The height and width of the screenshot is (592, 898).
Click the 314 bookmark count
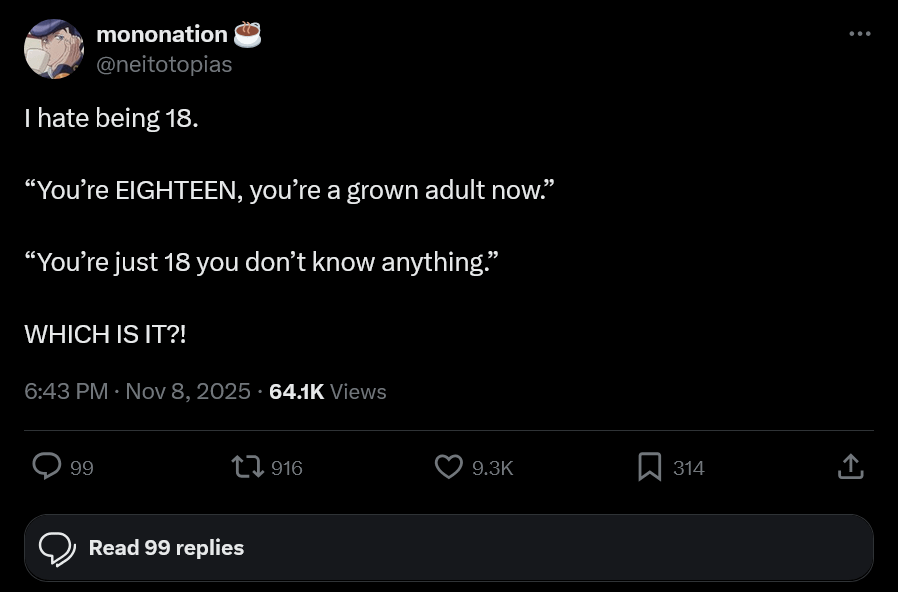click(x=688, y=468)
